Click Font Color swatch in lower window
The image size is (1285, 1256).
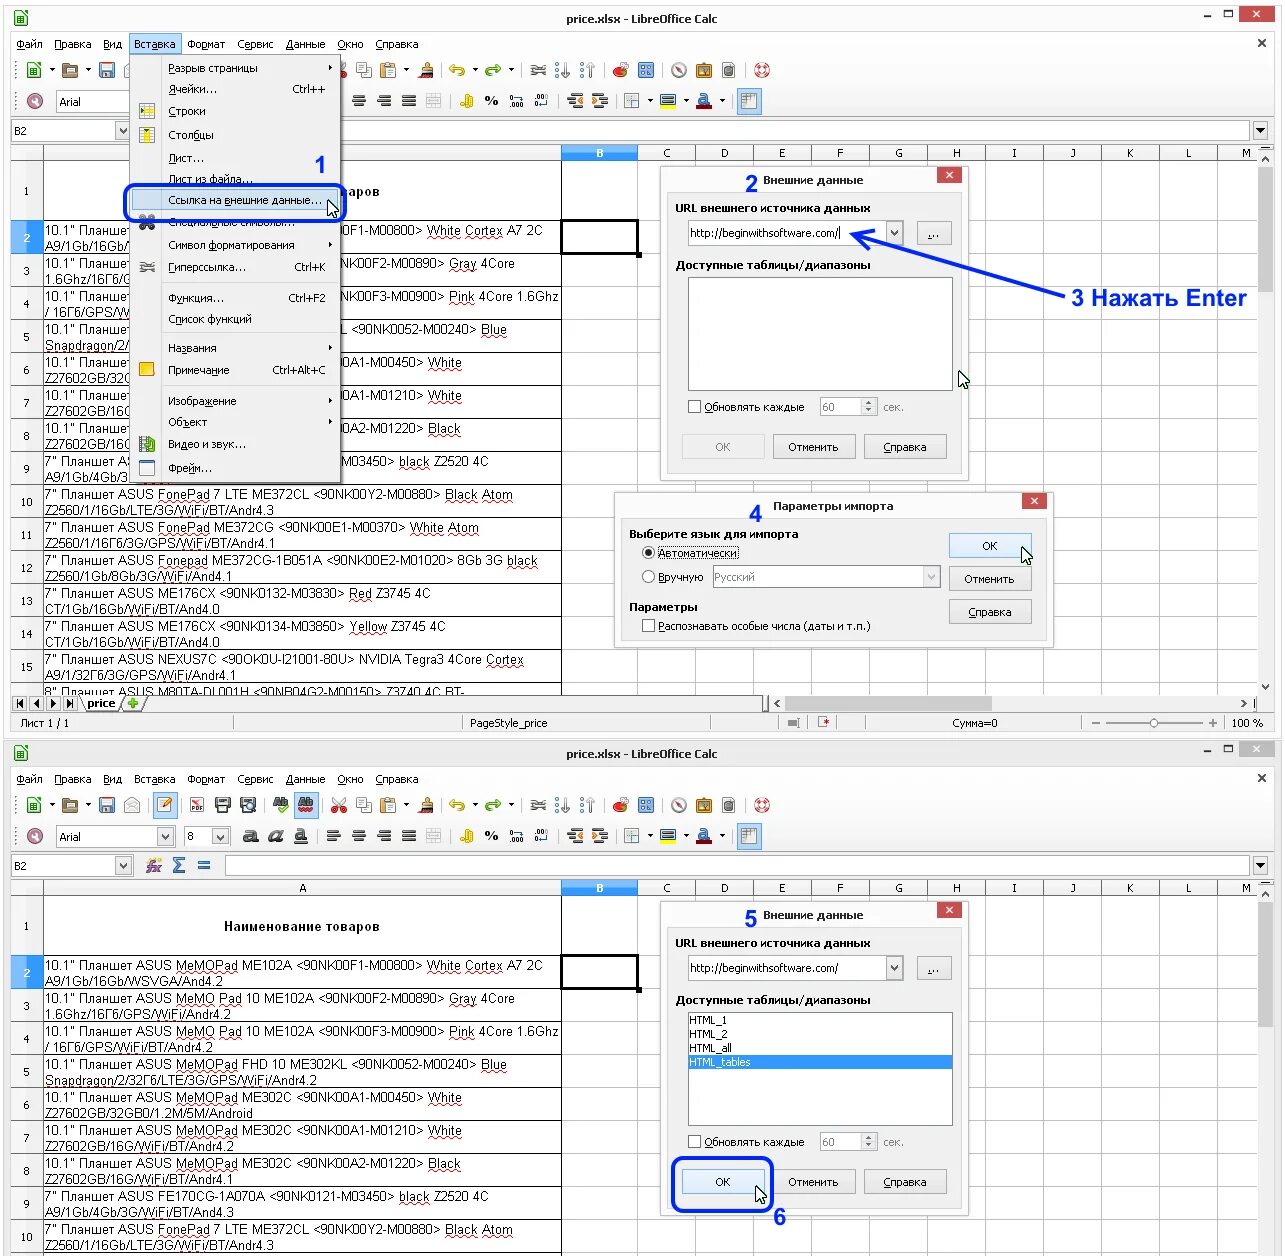click(704, 836)
